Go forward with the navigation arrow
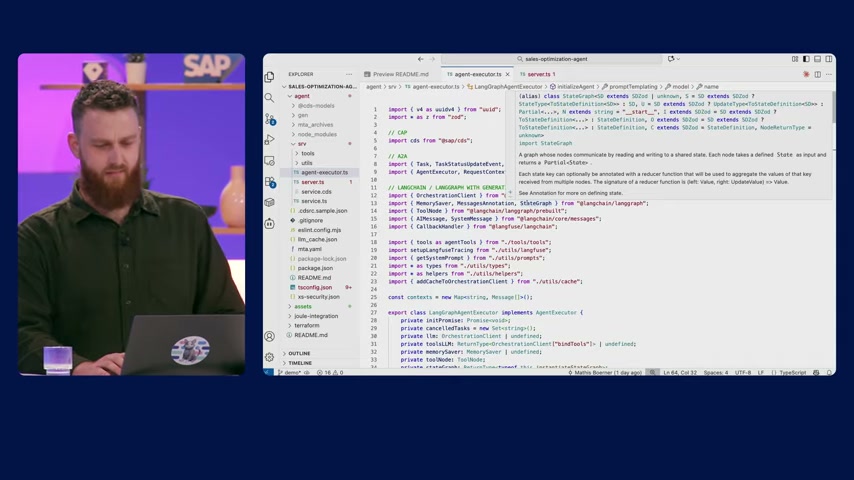 coord(432,59)
